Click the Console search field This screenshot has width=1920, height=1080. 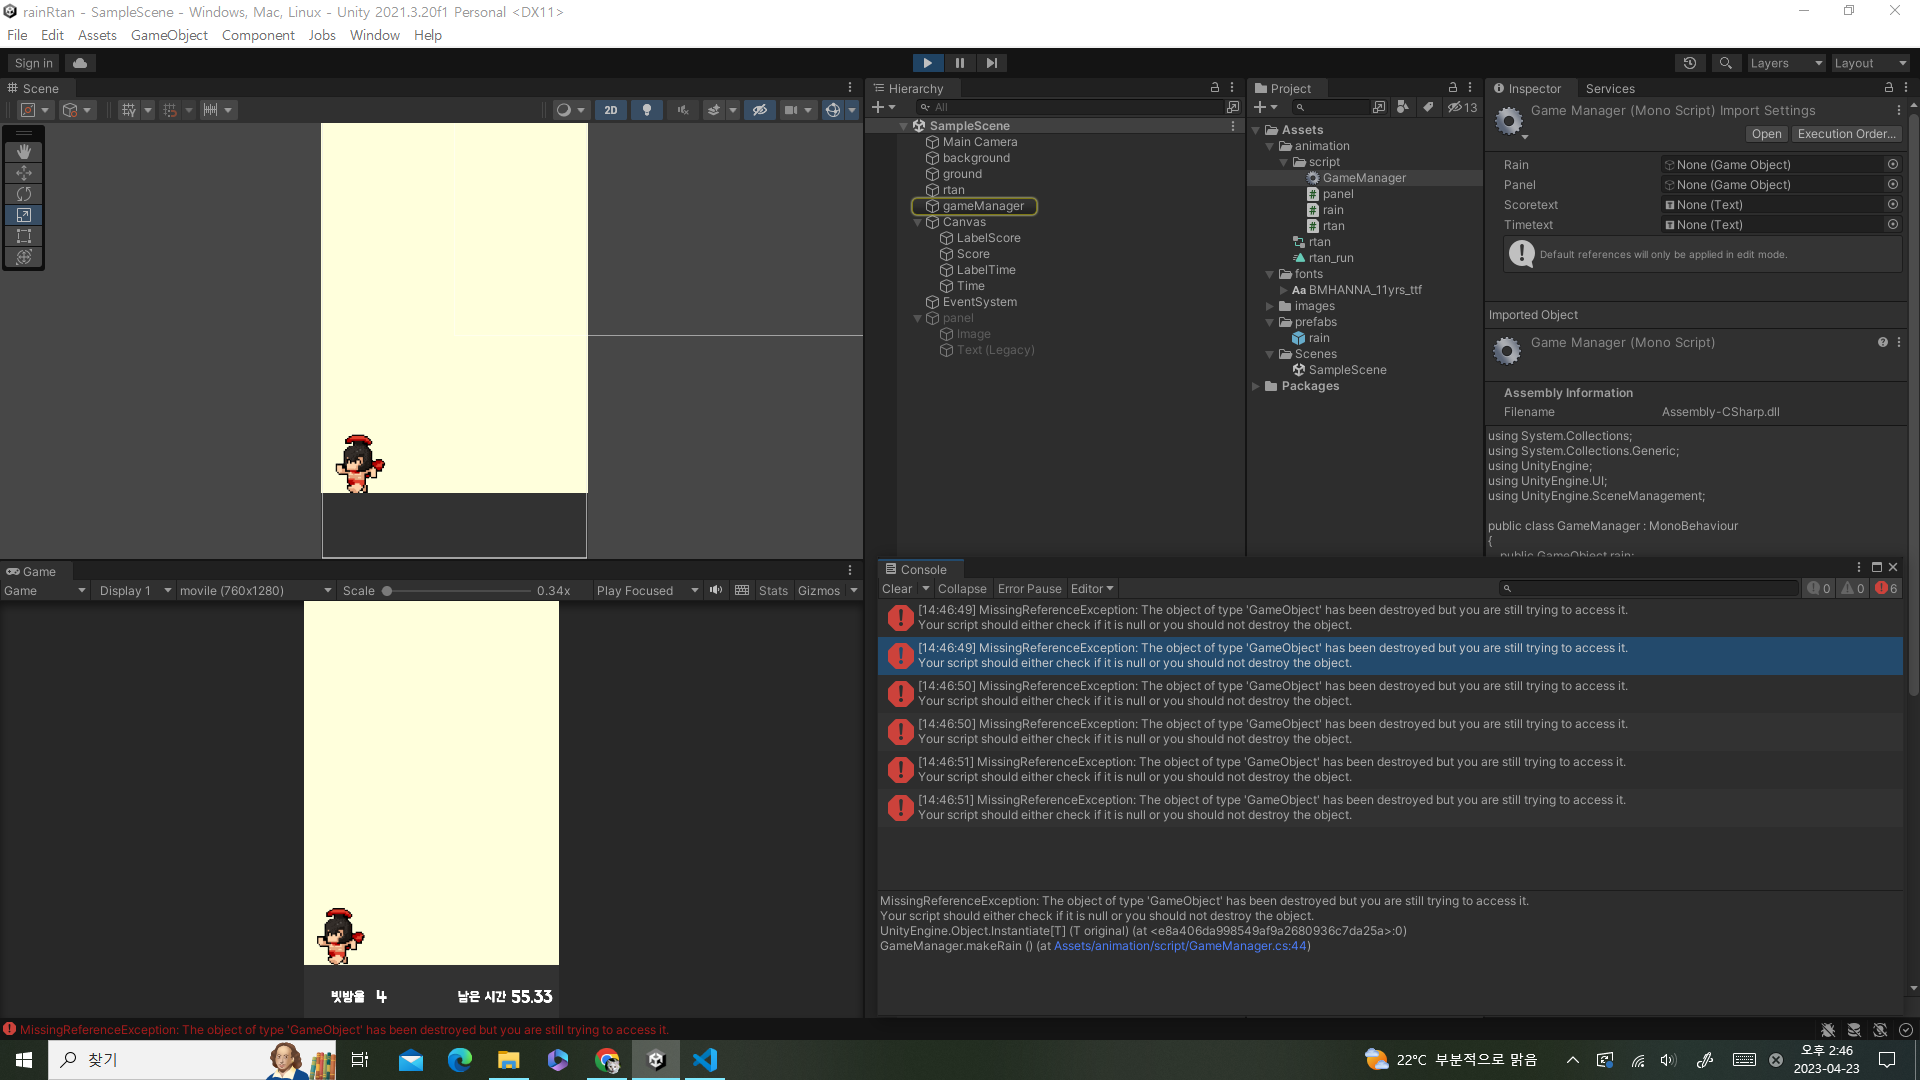click(1649, 588)
